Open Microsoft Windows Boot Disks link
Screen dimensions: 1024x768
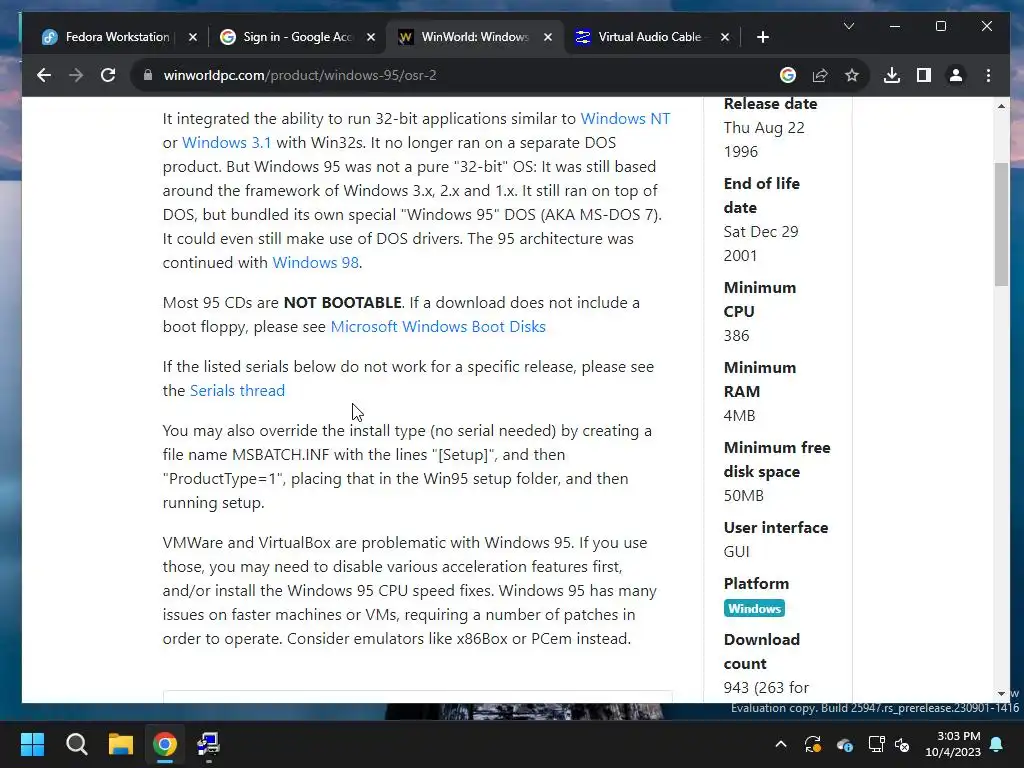438,327
